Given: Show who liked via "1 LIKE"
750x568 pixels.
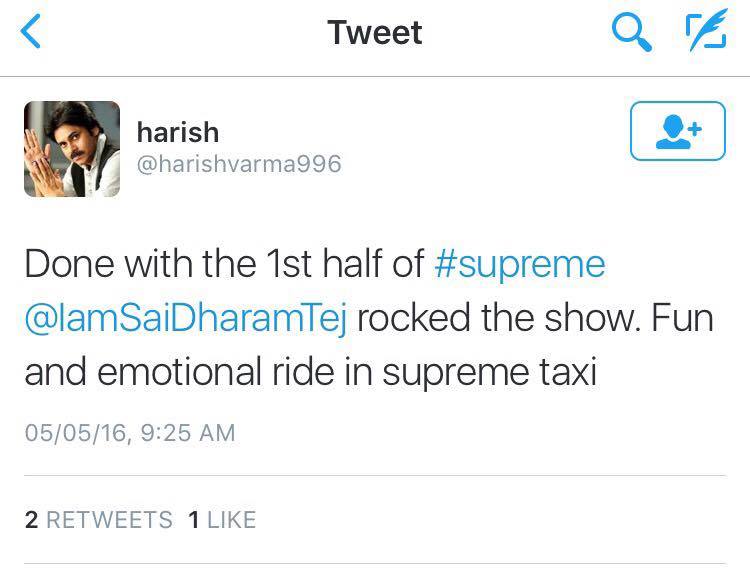Looking at the screenshot, I should [222, 520].
